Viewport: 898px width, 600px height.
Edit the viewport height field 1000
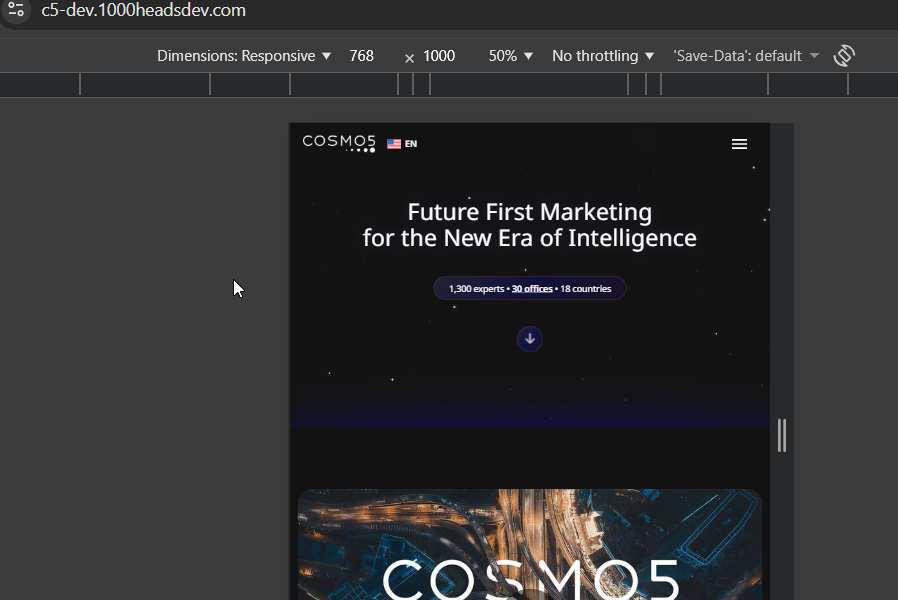[439, 56]
